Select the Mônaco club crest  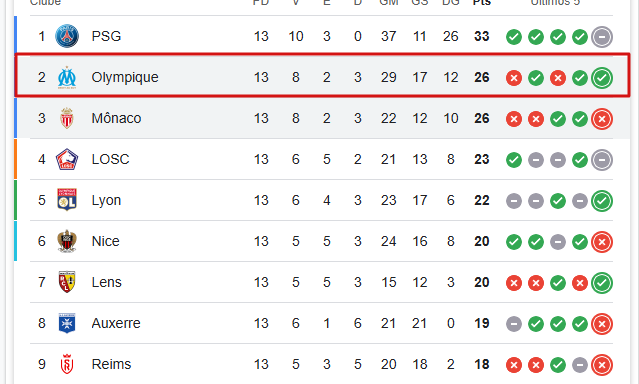(67, 118)
